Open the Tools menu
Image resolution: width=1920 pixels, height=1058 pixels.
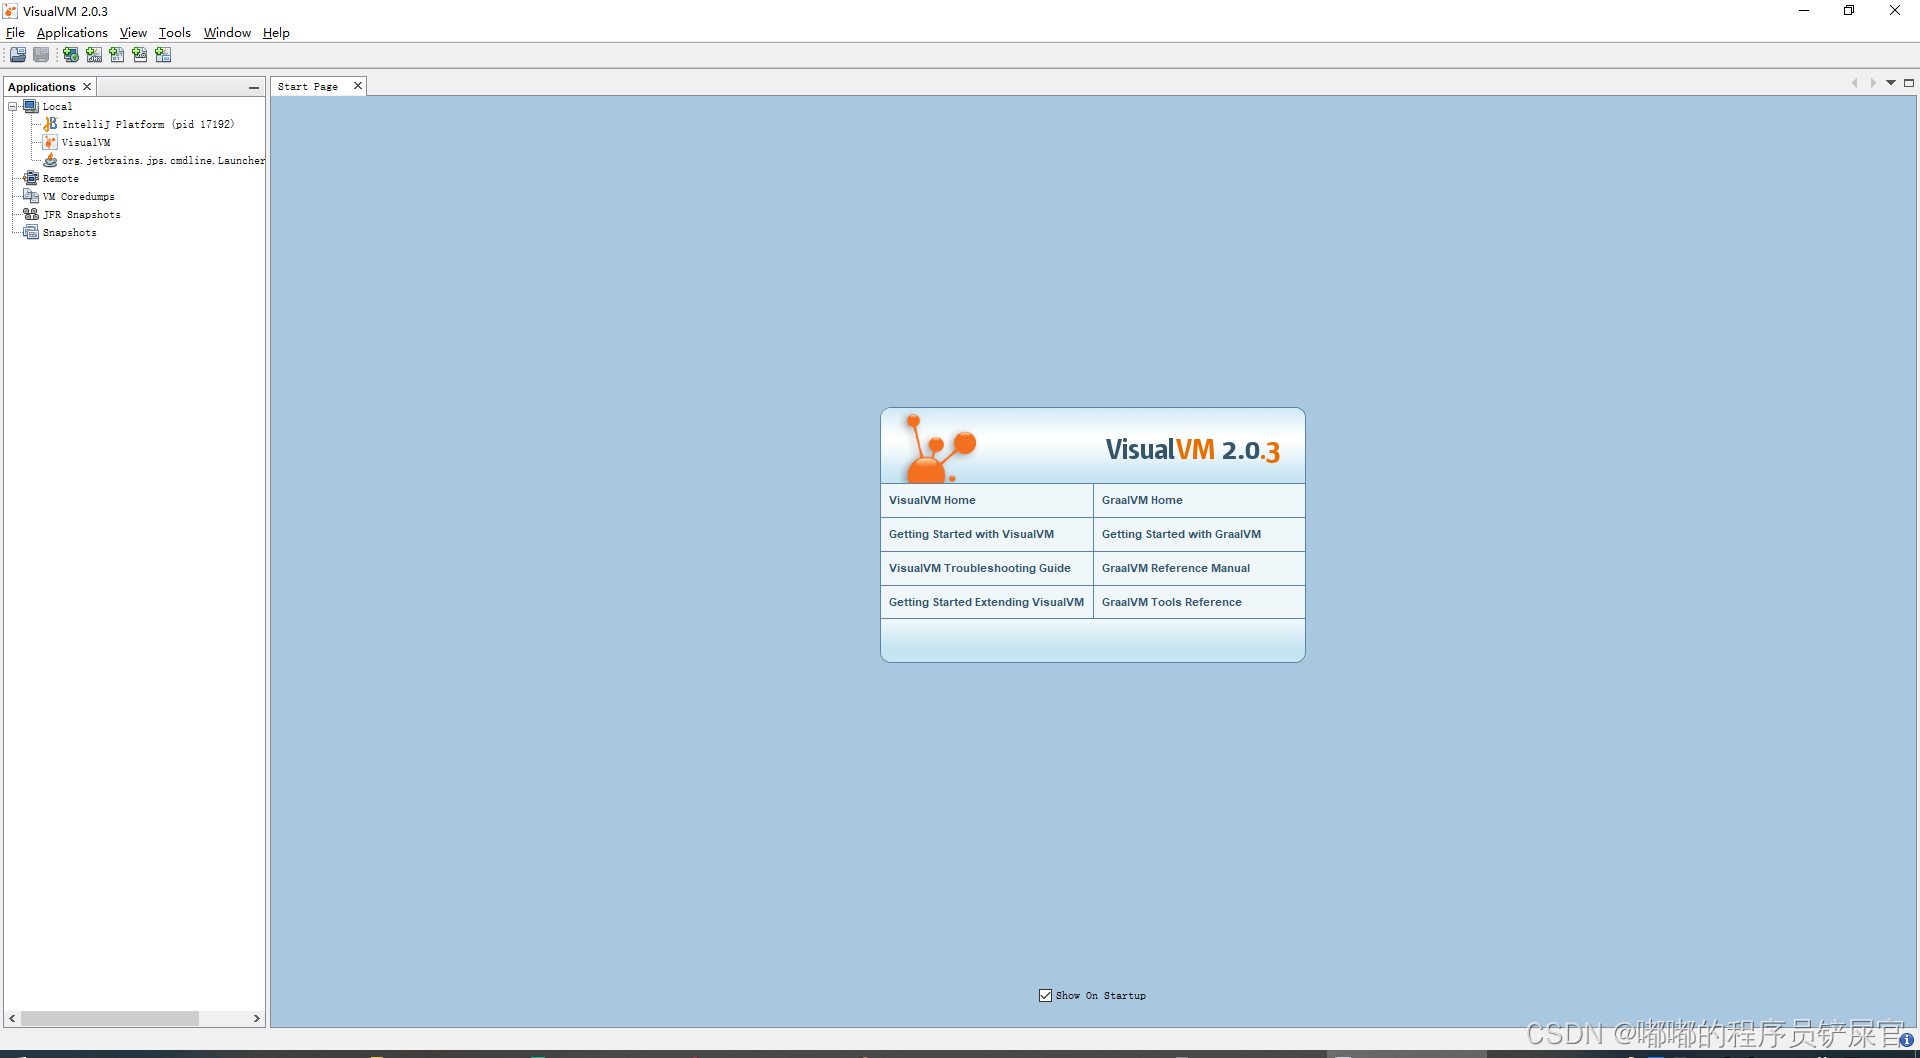175,33
